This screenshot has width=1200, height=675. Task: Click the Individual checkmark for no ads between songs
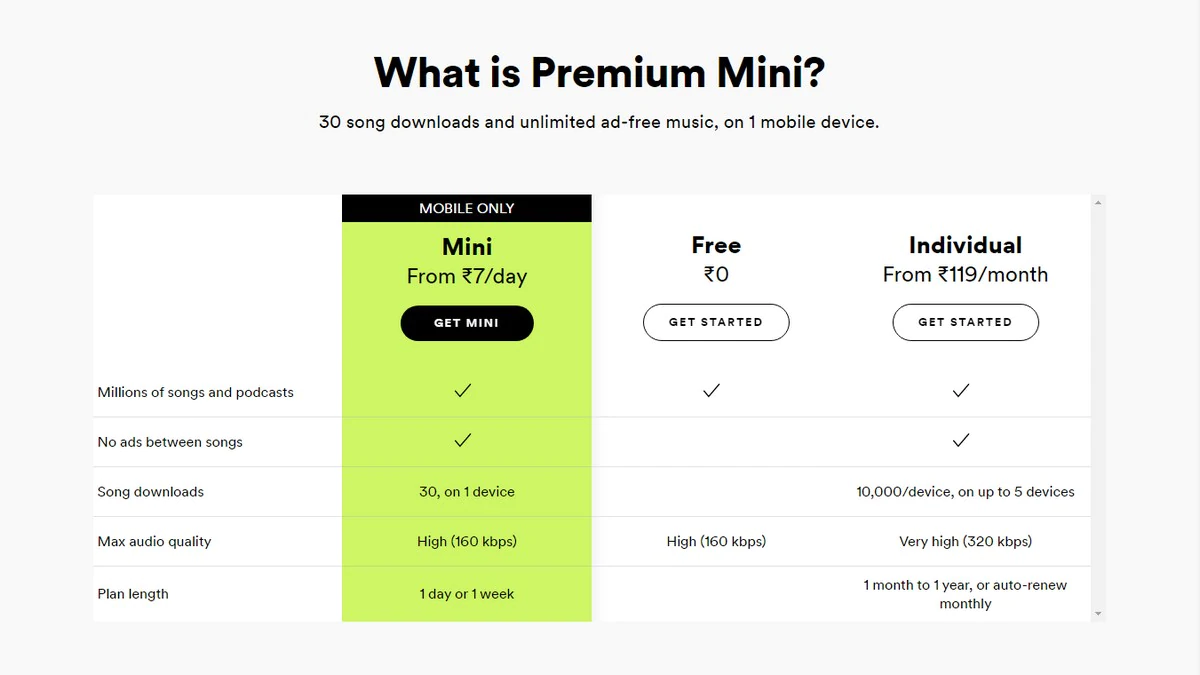[961, 440]
